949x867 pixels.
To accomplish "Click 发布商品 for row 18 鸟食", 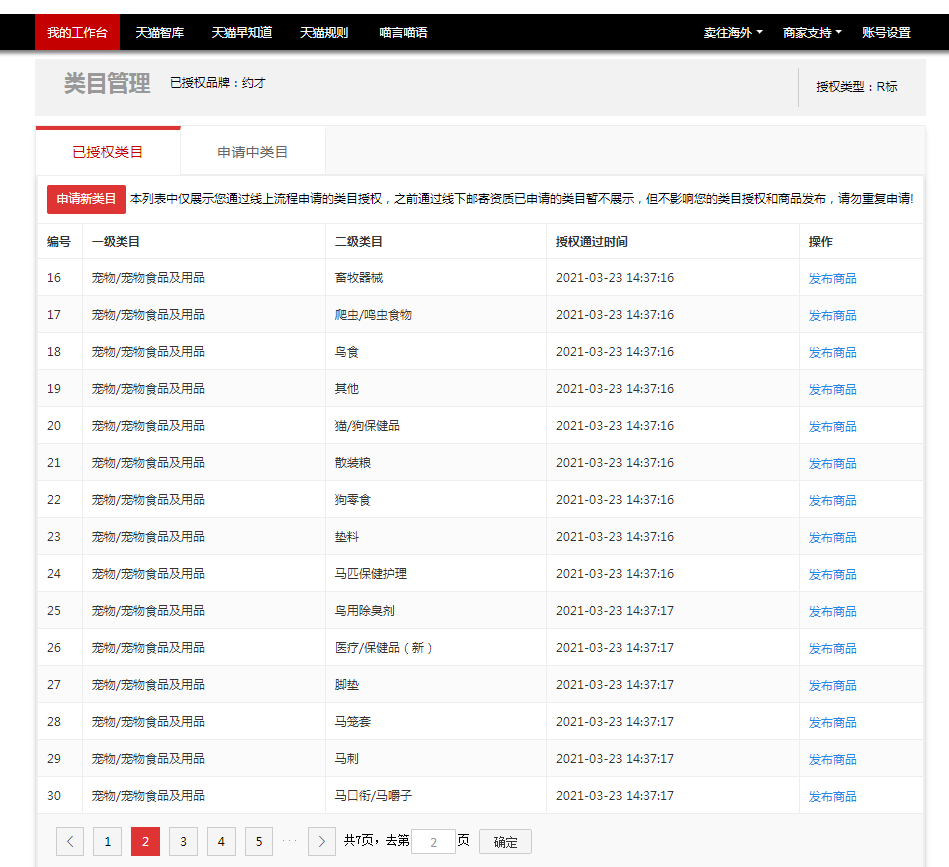I will [833, 352].
